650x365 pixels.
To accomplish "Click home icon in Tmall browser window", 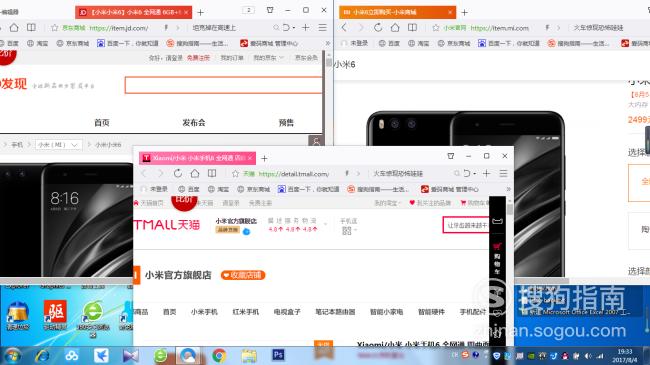I will click(x=195, y=173).
